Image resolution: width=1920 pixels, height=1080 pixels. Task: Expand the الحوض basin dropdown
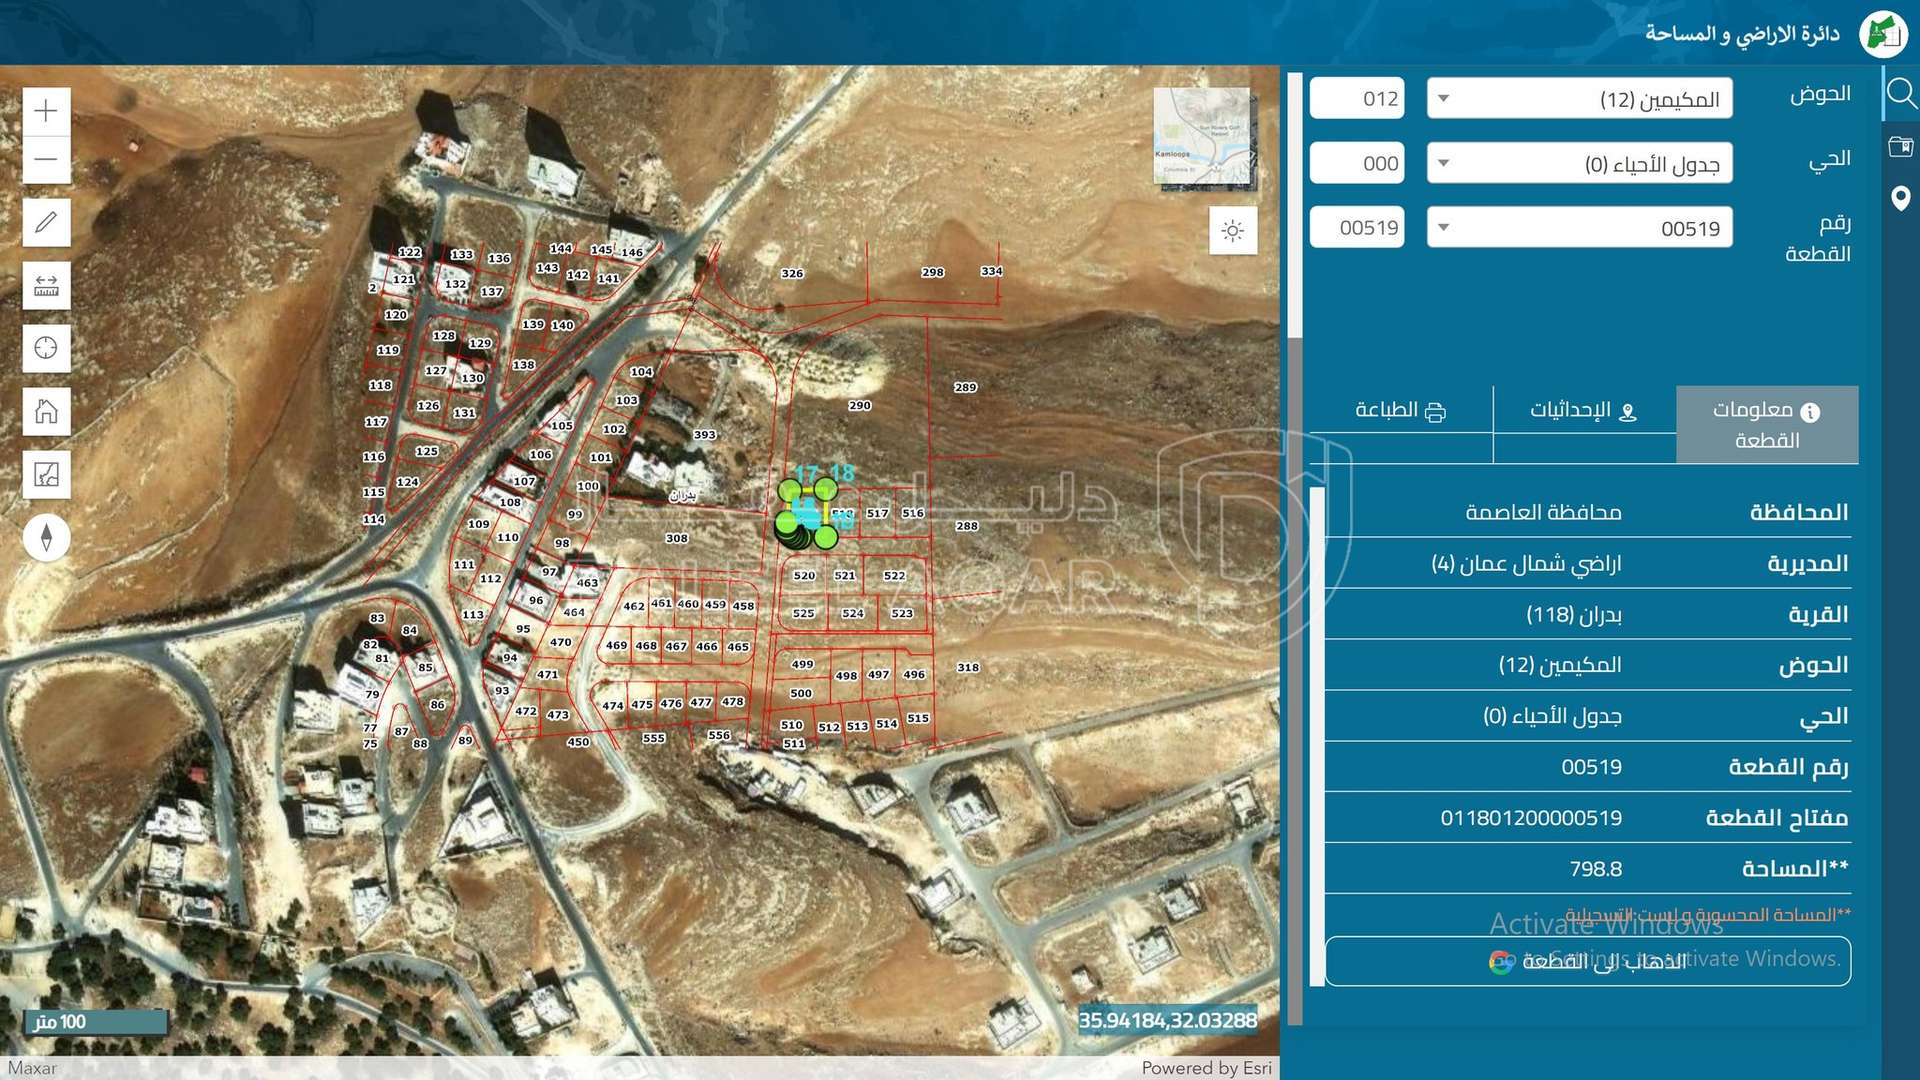coord(1578,99)
